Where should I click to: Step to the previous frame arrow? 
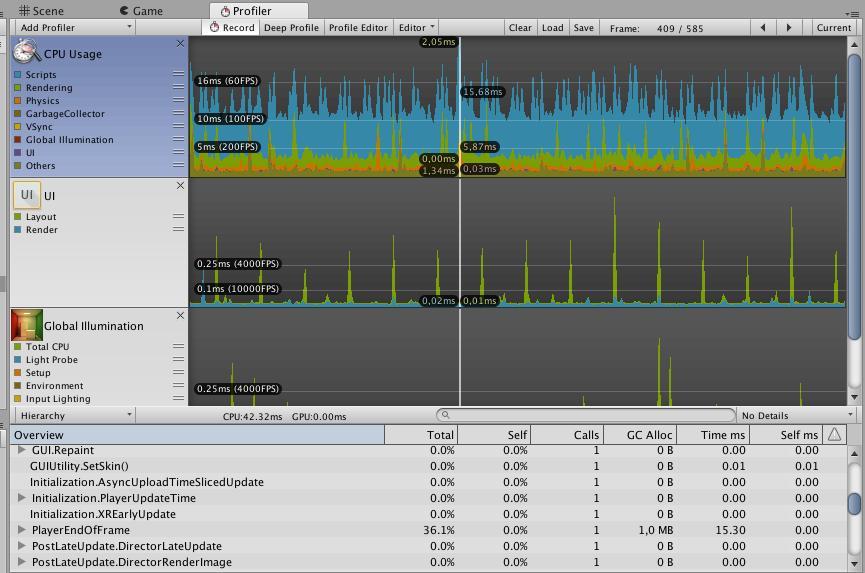(763, 28)
